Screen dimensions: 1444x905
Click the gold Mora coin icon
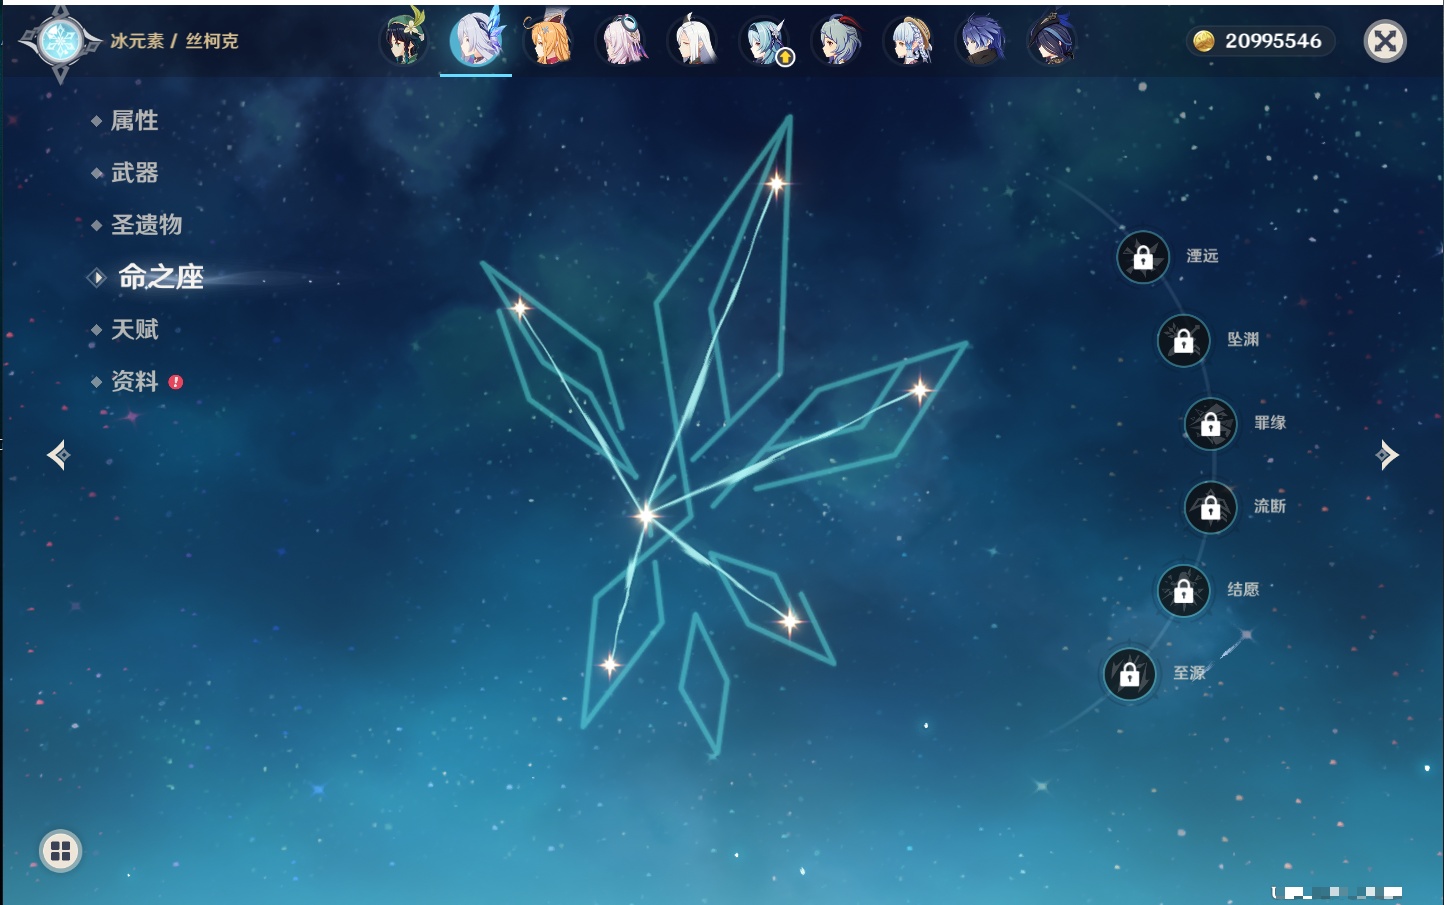[1204, 41]
